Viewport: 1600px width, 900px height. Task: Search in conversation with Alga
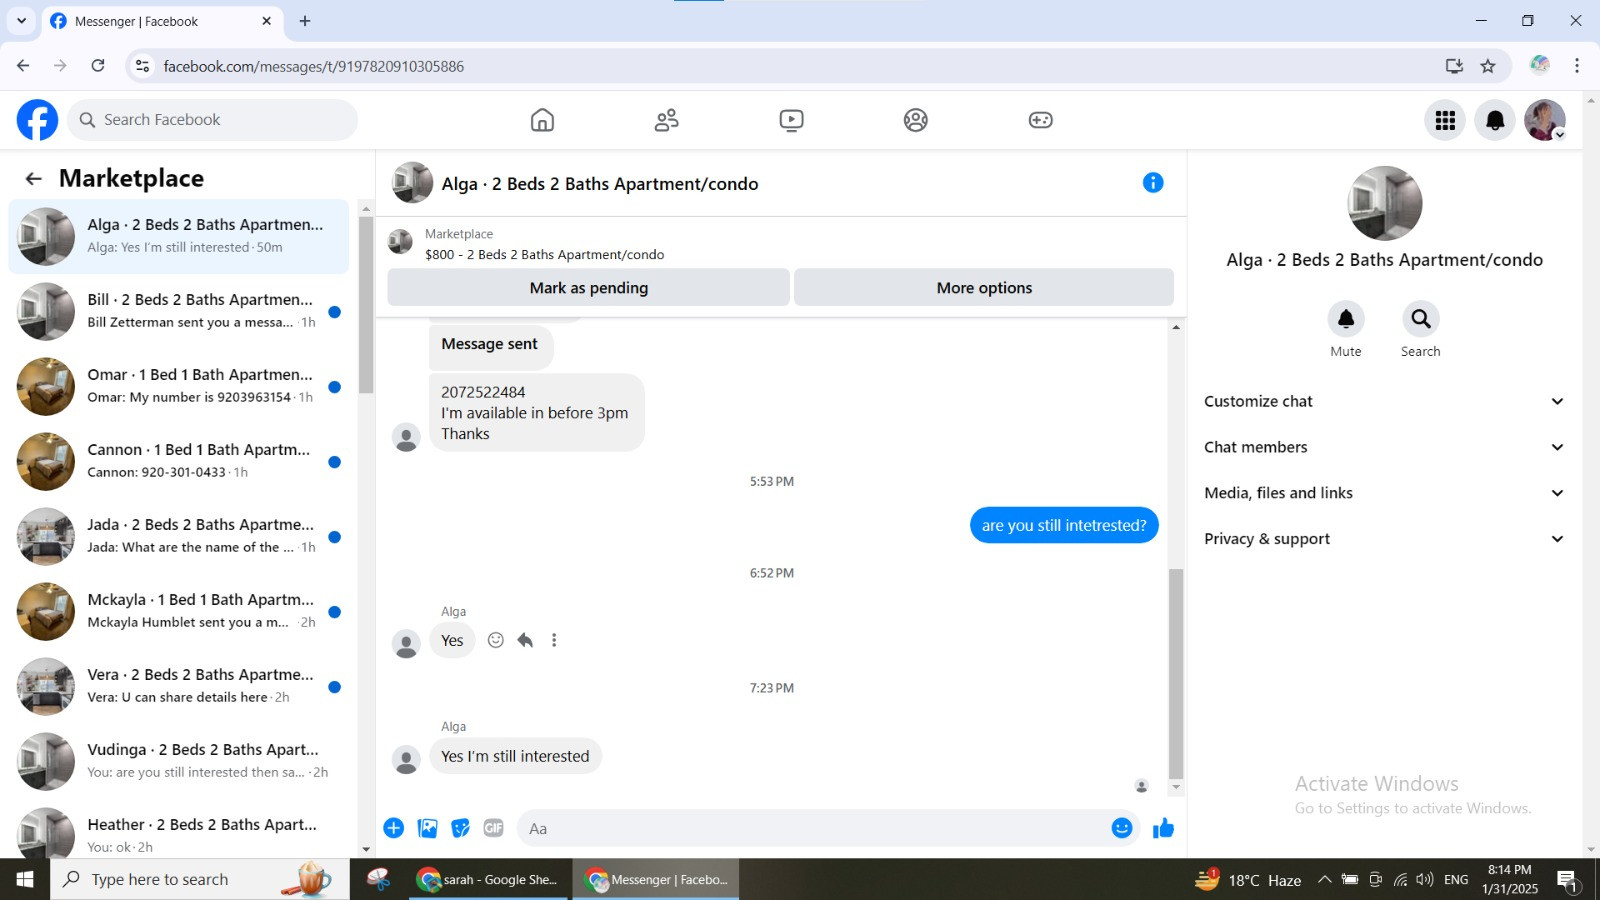pos(1420,319)
